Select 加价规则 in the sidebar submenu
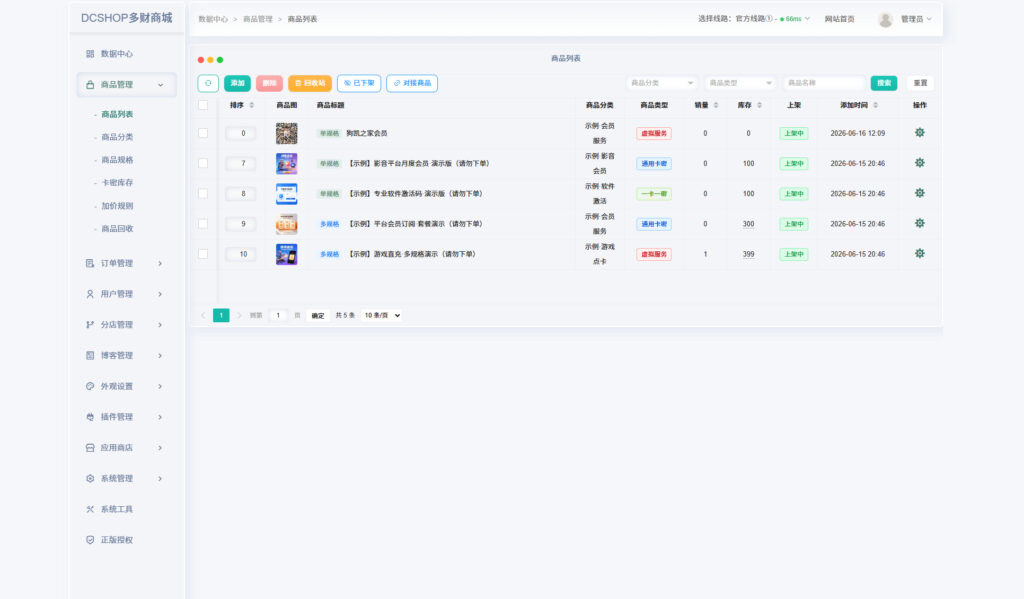Screen dimensions: 1024x599 [117, 206]
